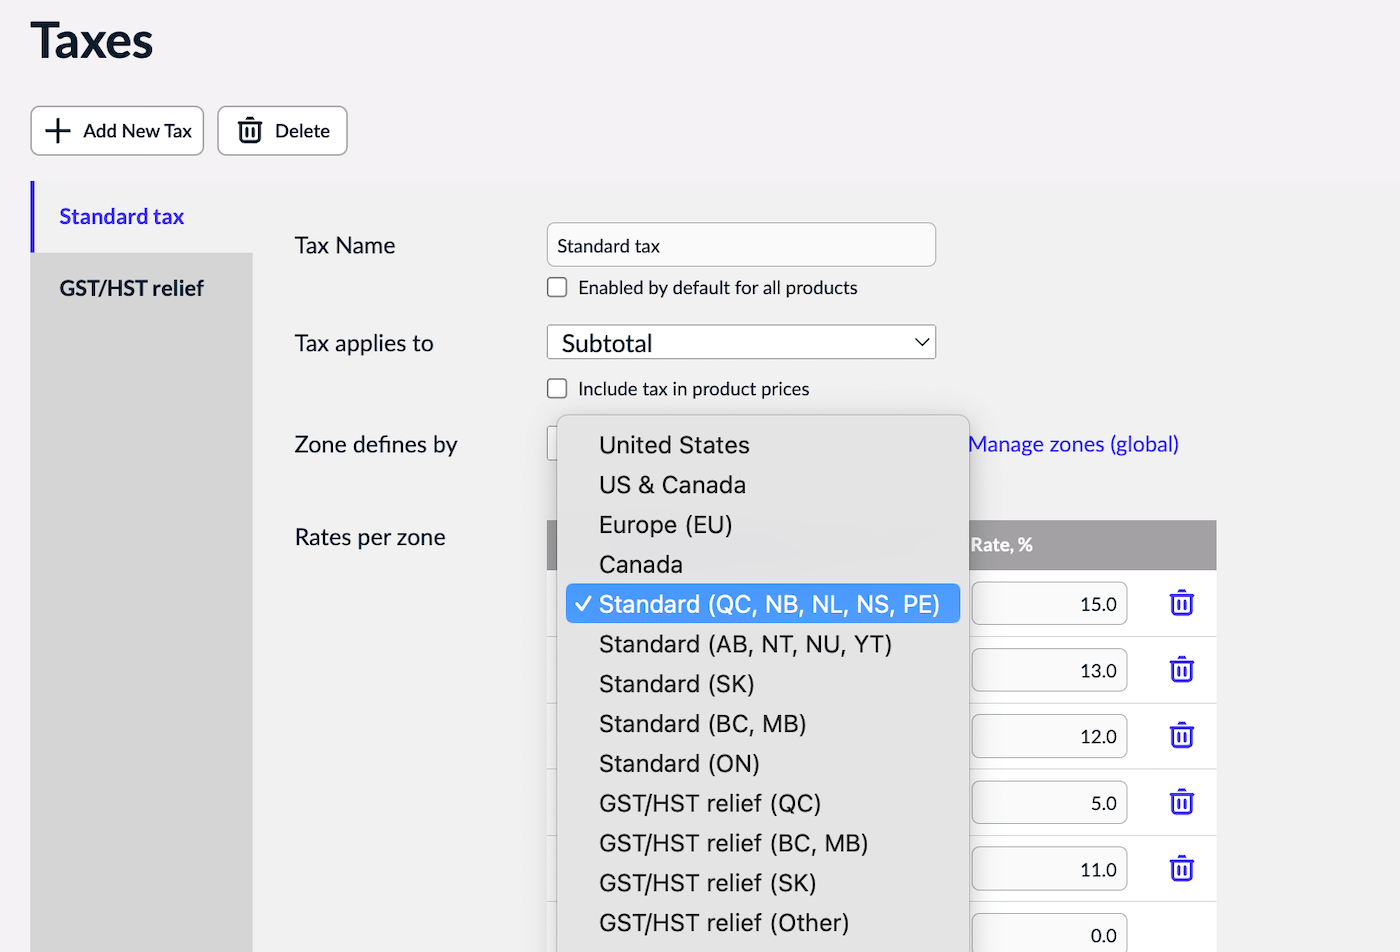Select 'GST/HST relief (QC)' zone option
Image resolution: width=1400 pixels, height=952 pixels.
click(709, 804)
